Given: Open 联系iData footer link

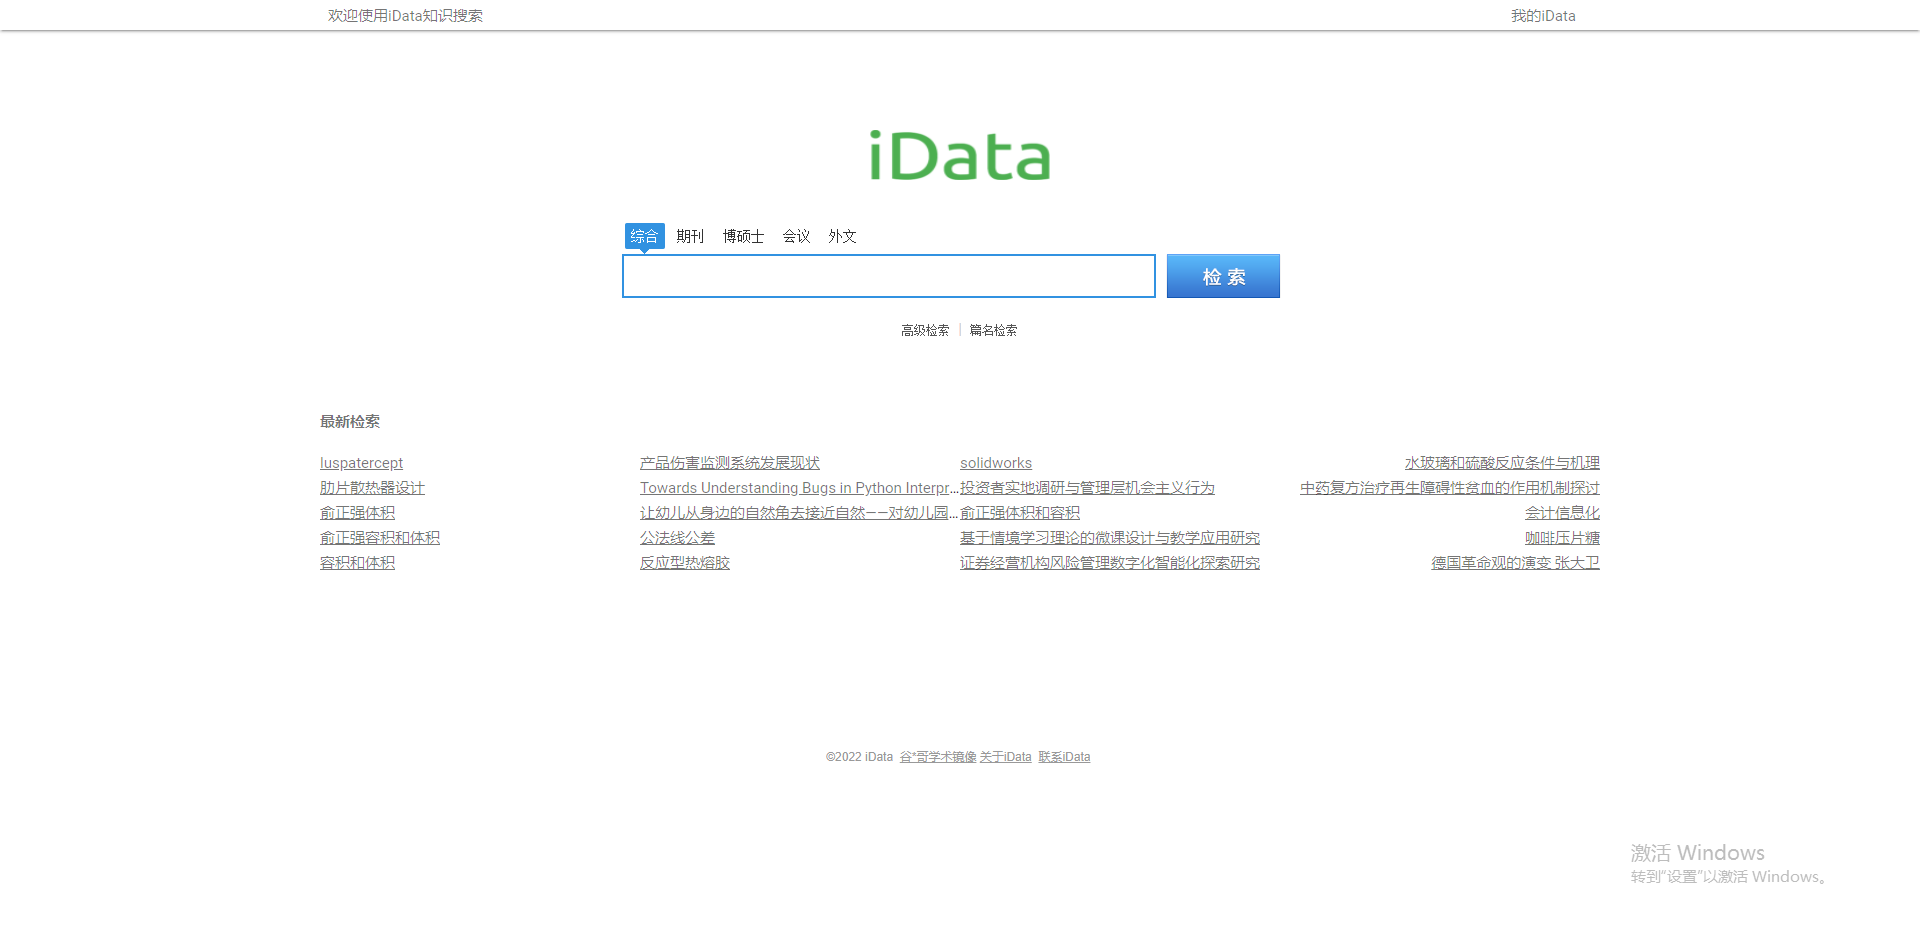Looking at the screenshot, I should [x=1064, y=757].
